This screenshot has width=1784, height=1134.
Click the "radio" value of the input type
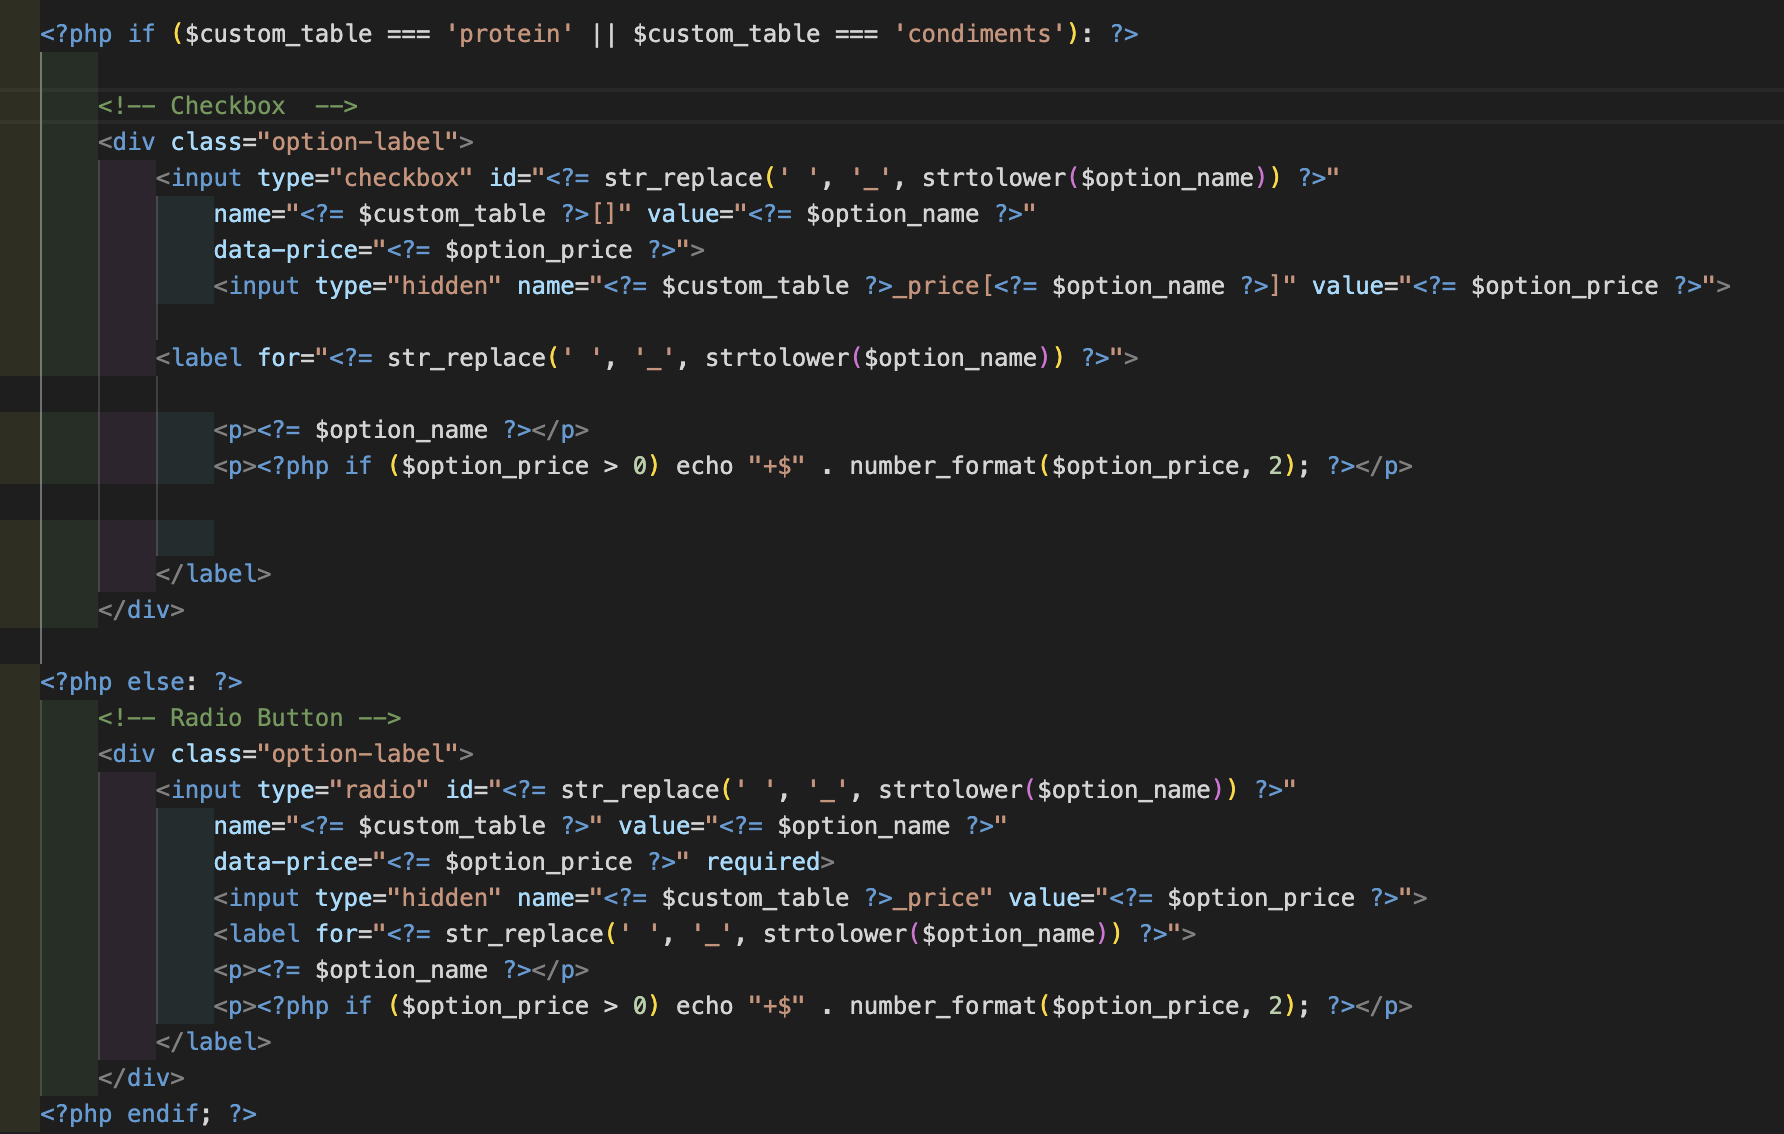379,790
